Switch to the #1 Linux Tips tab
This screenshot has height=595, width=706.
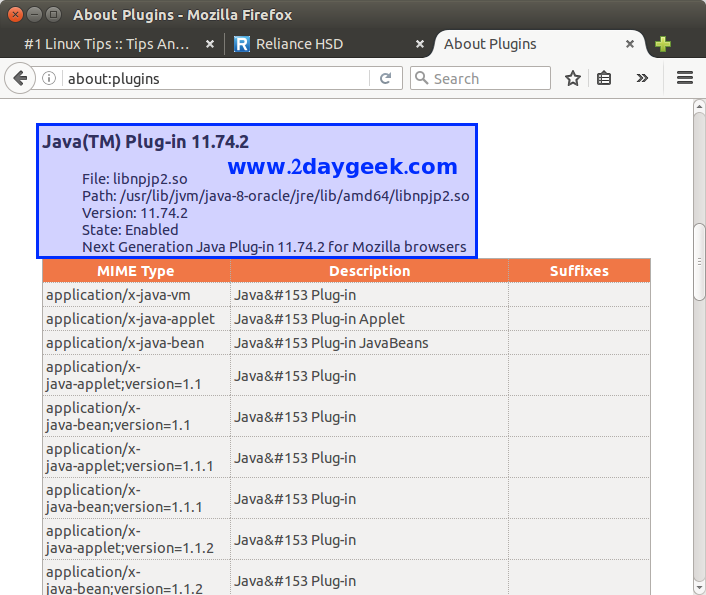106,44
